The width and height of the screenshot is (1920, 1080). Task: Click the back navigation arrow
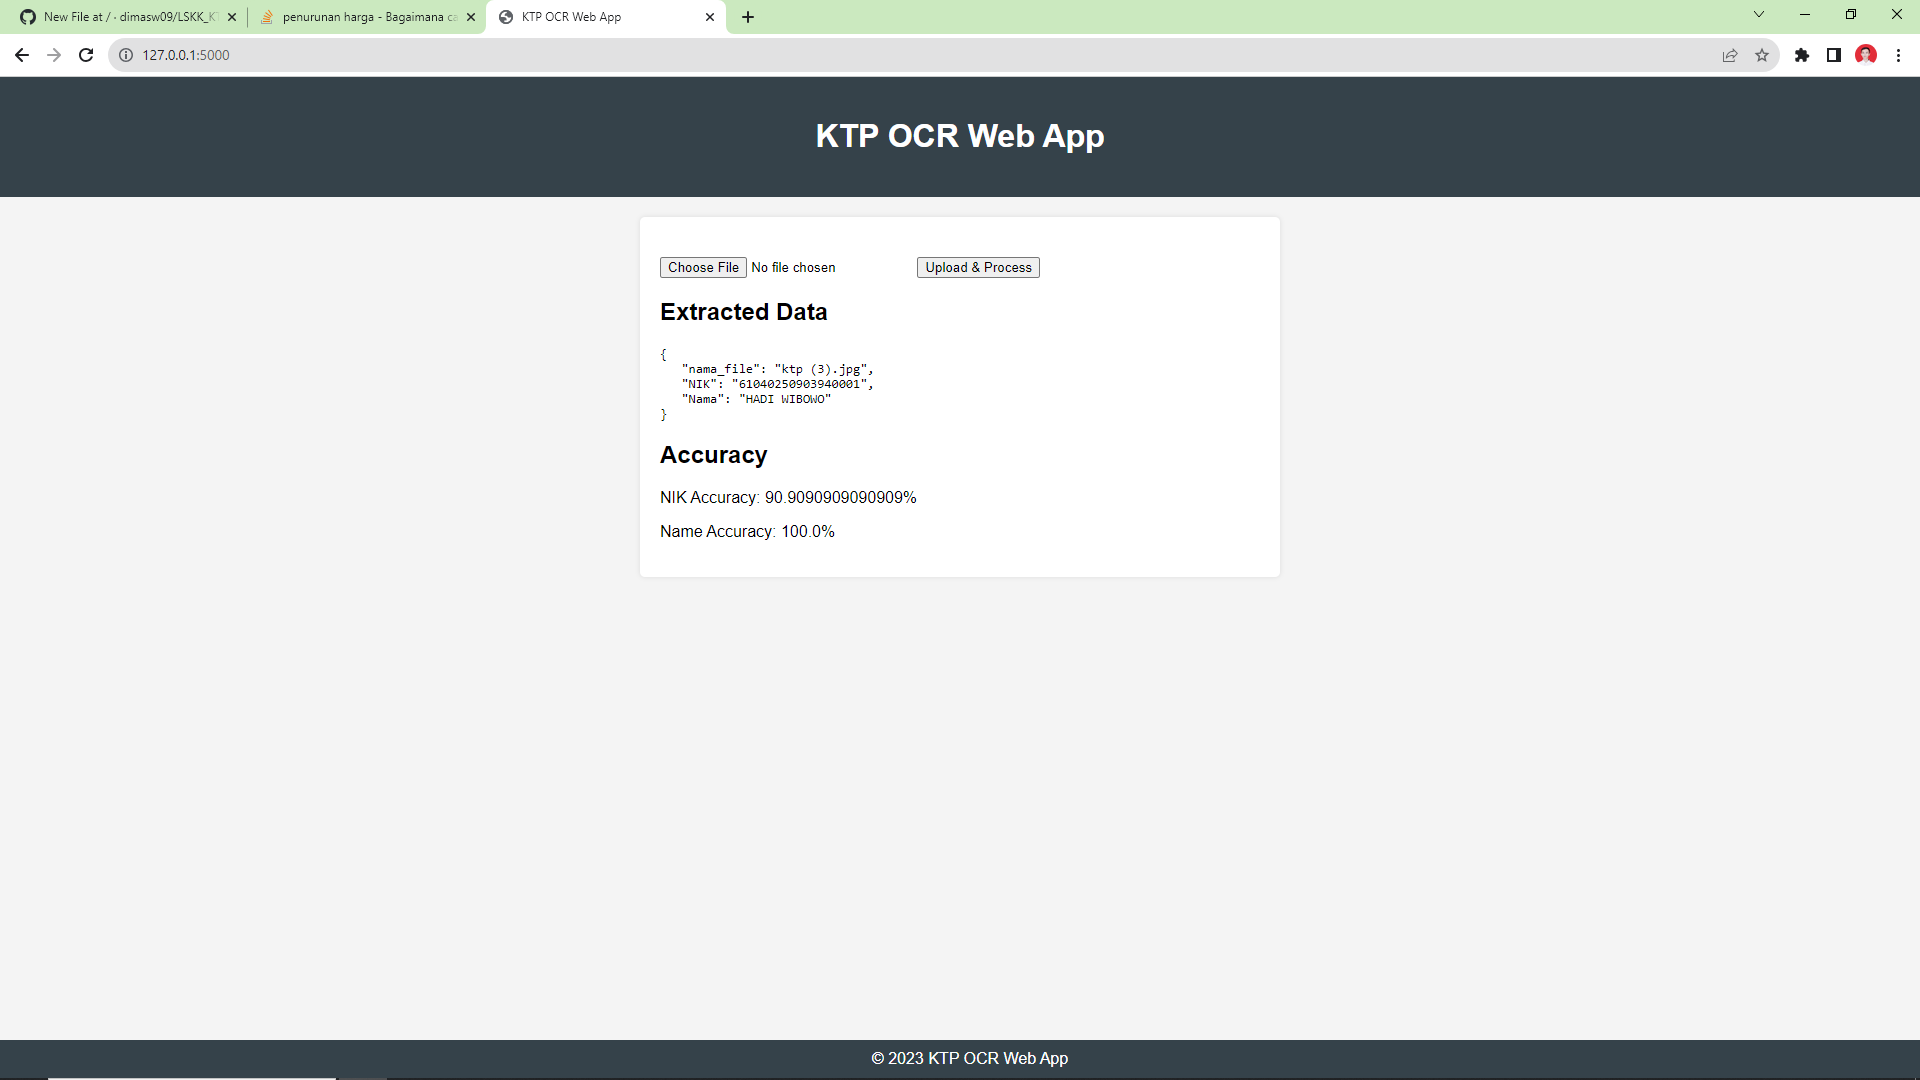22,55
